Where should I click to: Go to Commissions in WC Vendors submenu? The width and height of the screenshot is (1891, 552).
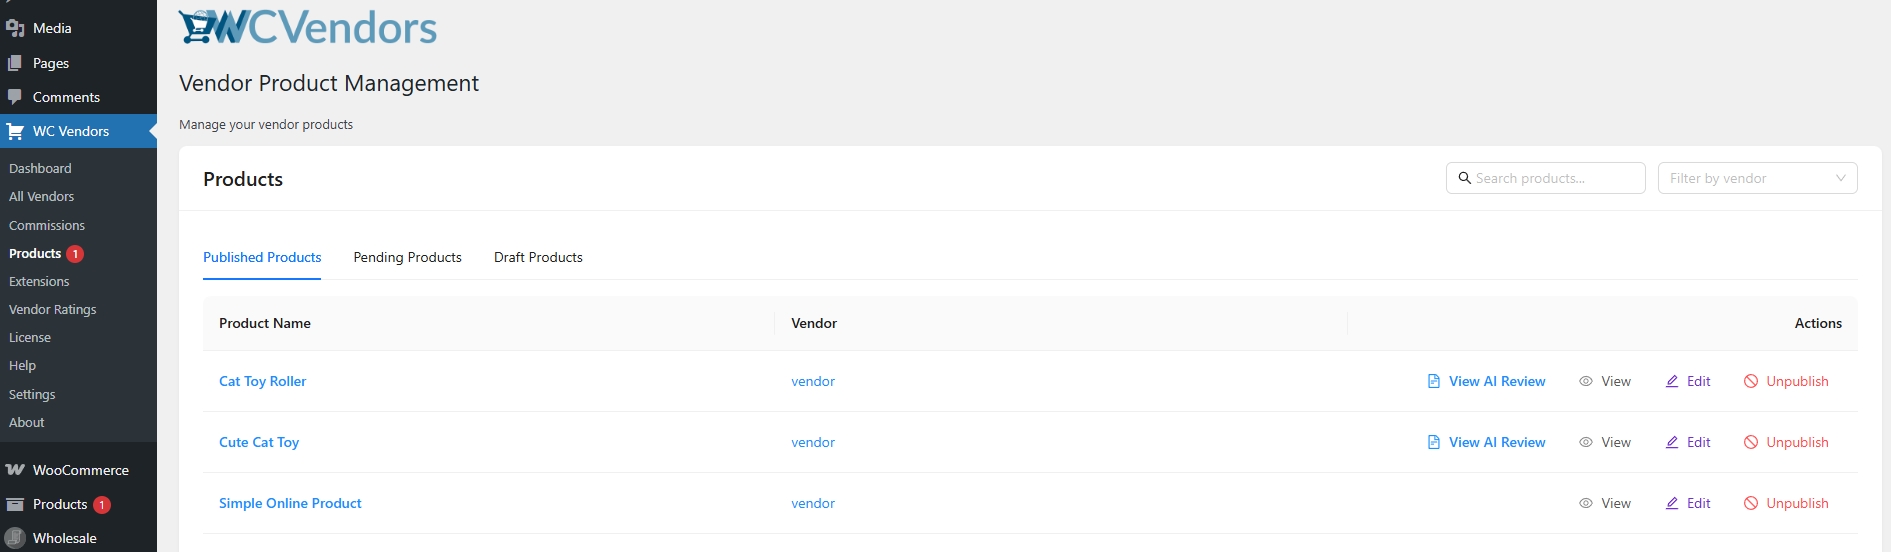click(x=47, y=225)
